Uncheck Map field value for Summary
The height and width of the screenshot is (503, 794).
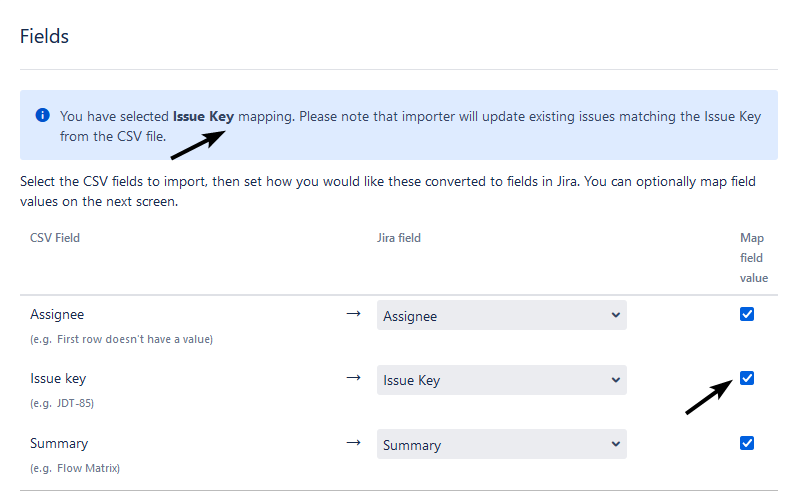(x=746, y=443)
